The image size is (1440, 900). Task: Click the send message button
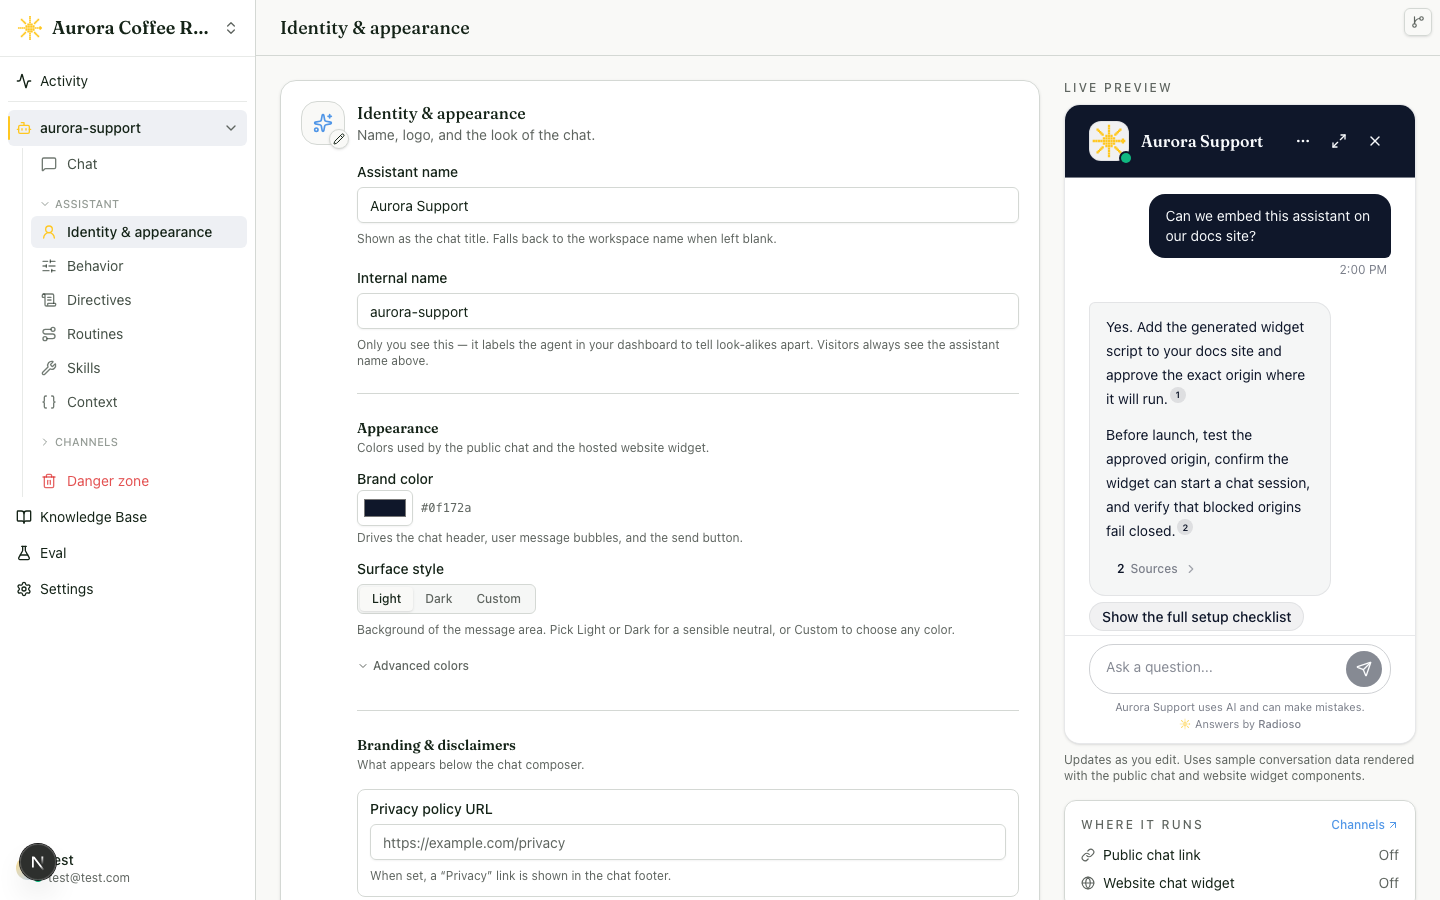tap(1364, 669)
